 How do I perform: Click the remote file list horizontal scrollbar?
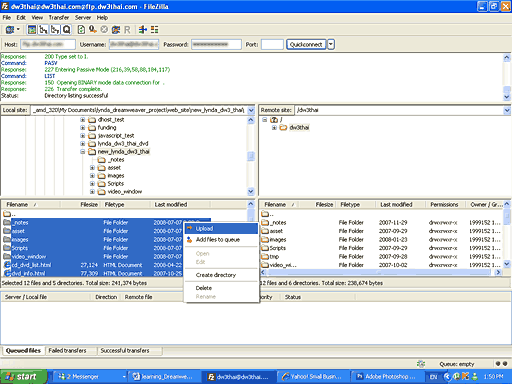pyautogui.click(x=381, y=272)
